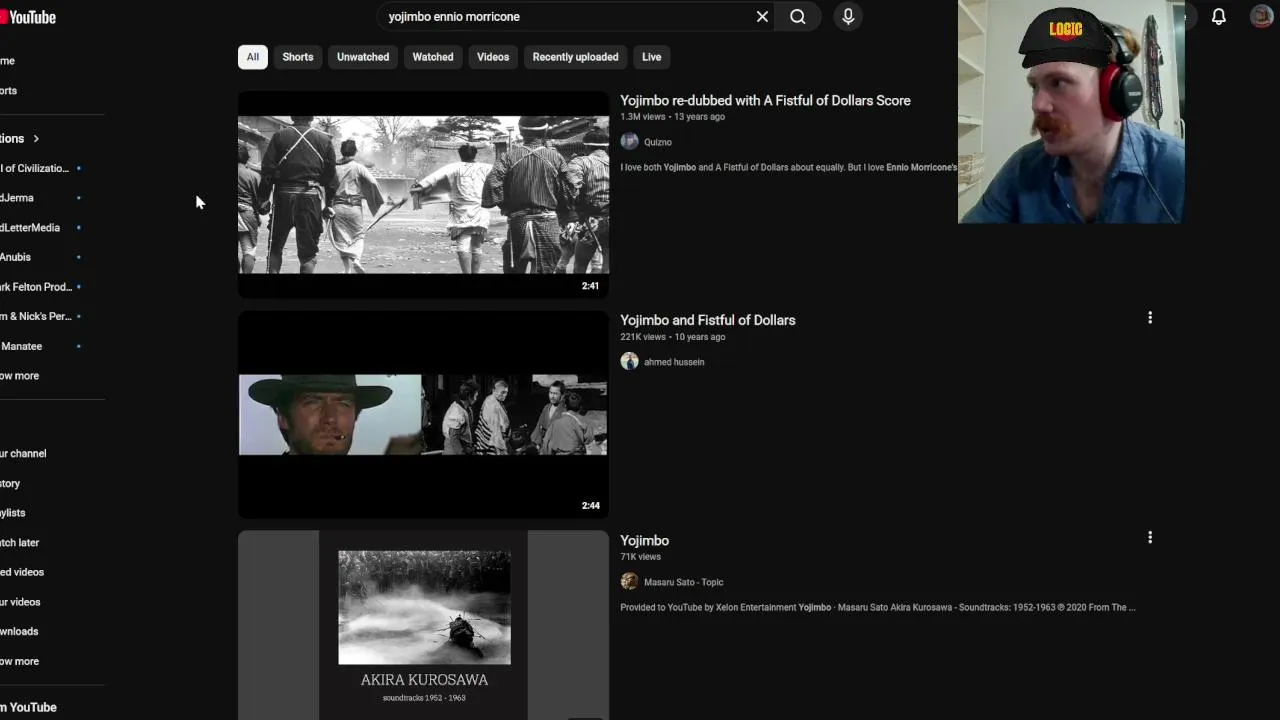
Task: Visit the Quizno channel name link
Action: pos(658,142)
